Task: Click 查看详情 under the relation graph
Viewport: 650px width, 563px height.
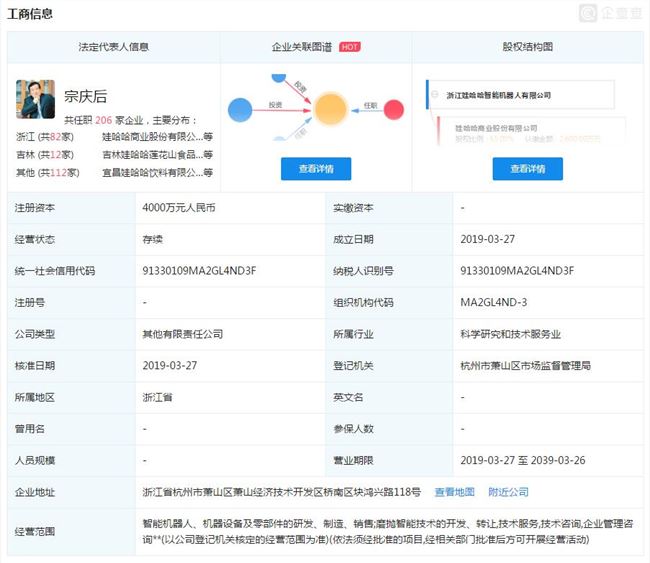Action: 316,169
